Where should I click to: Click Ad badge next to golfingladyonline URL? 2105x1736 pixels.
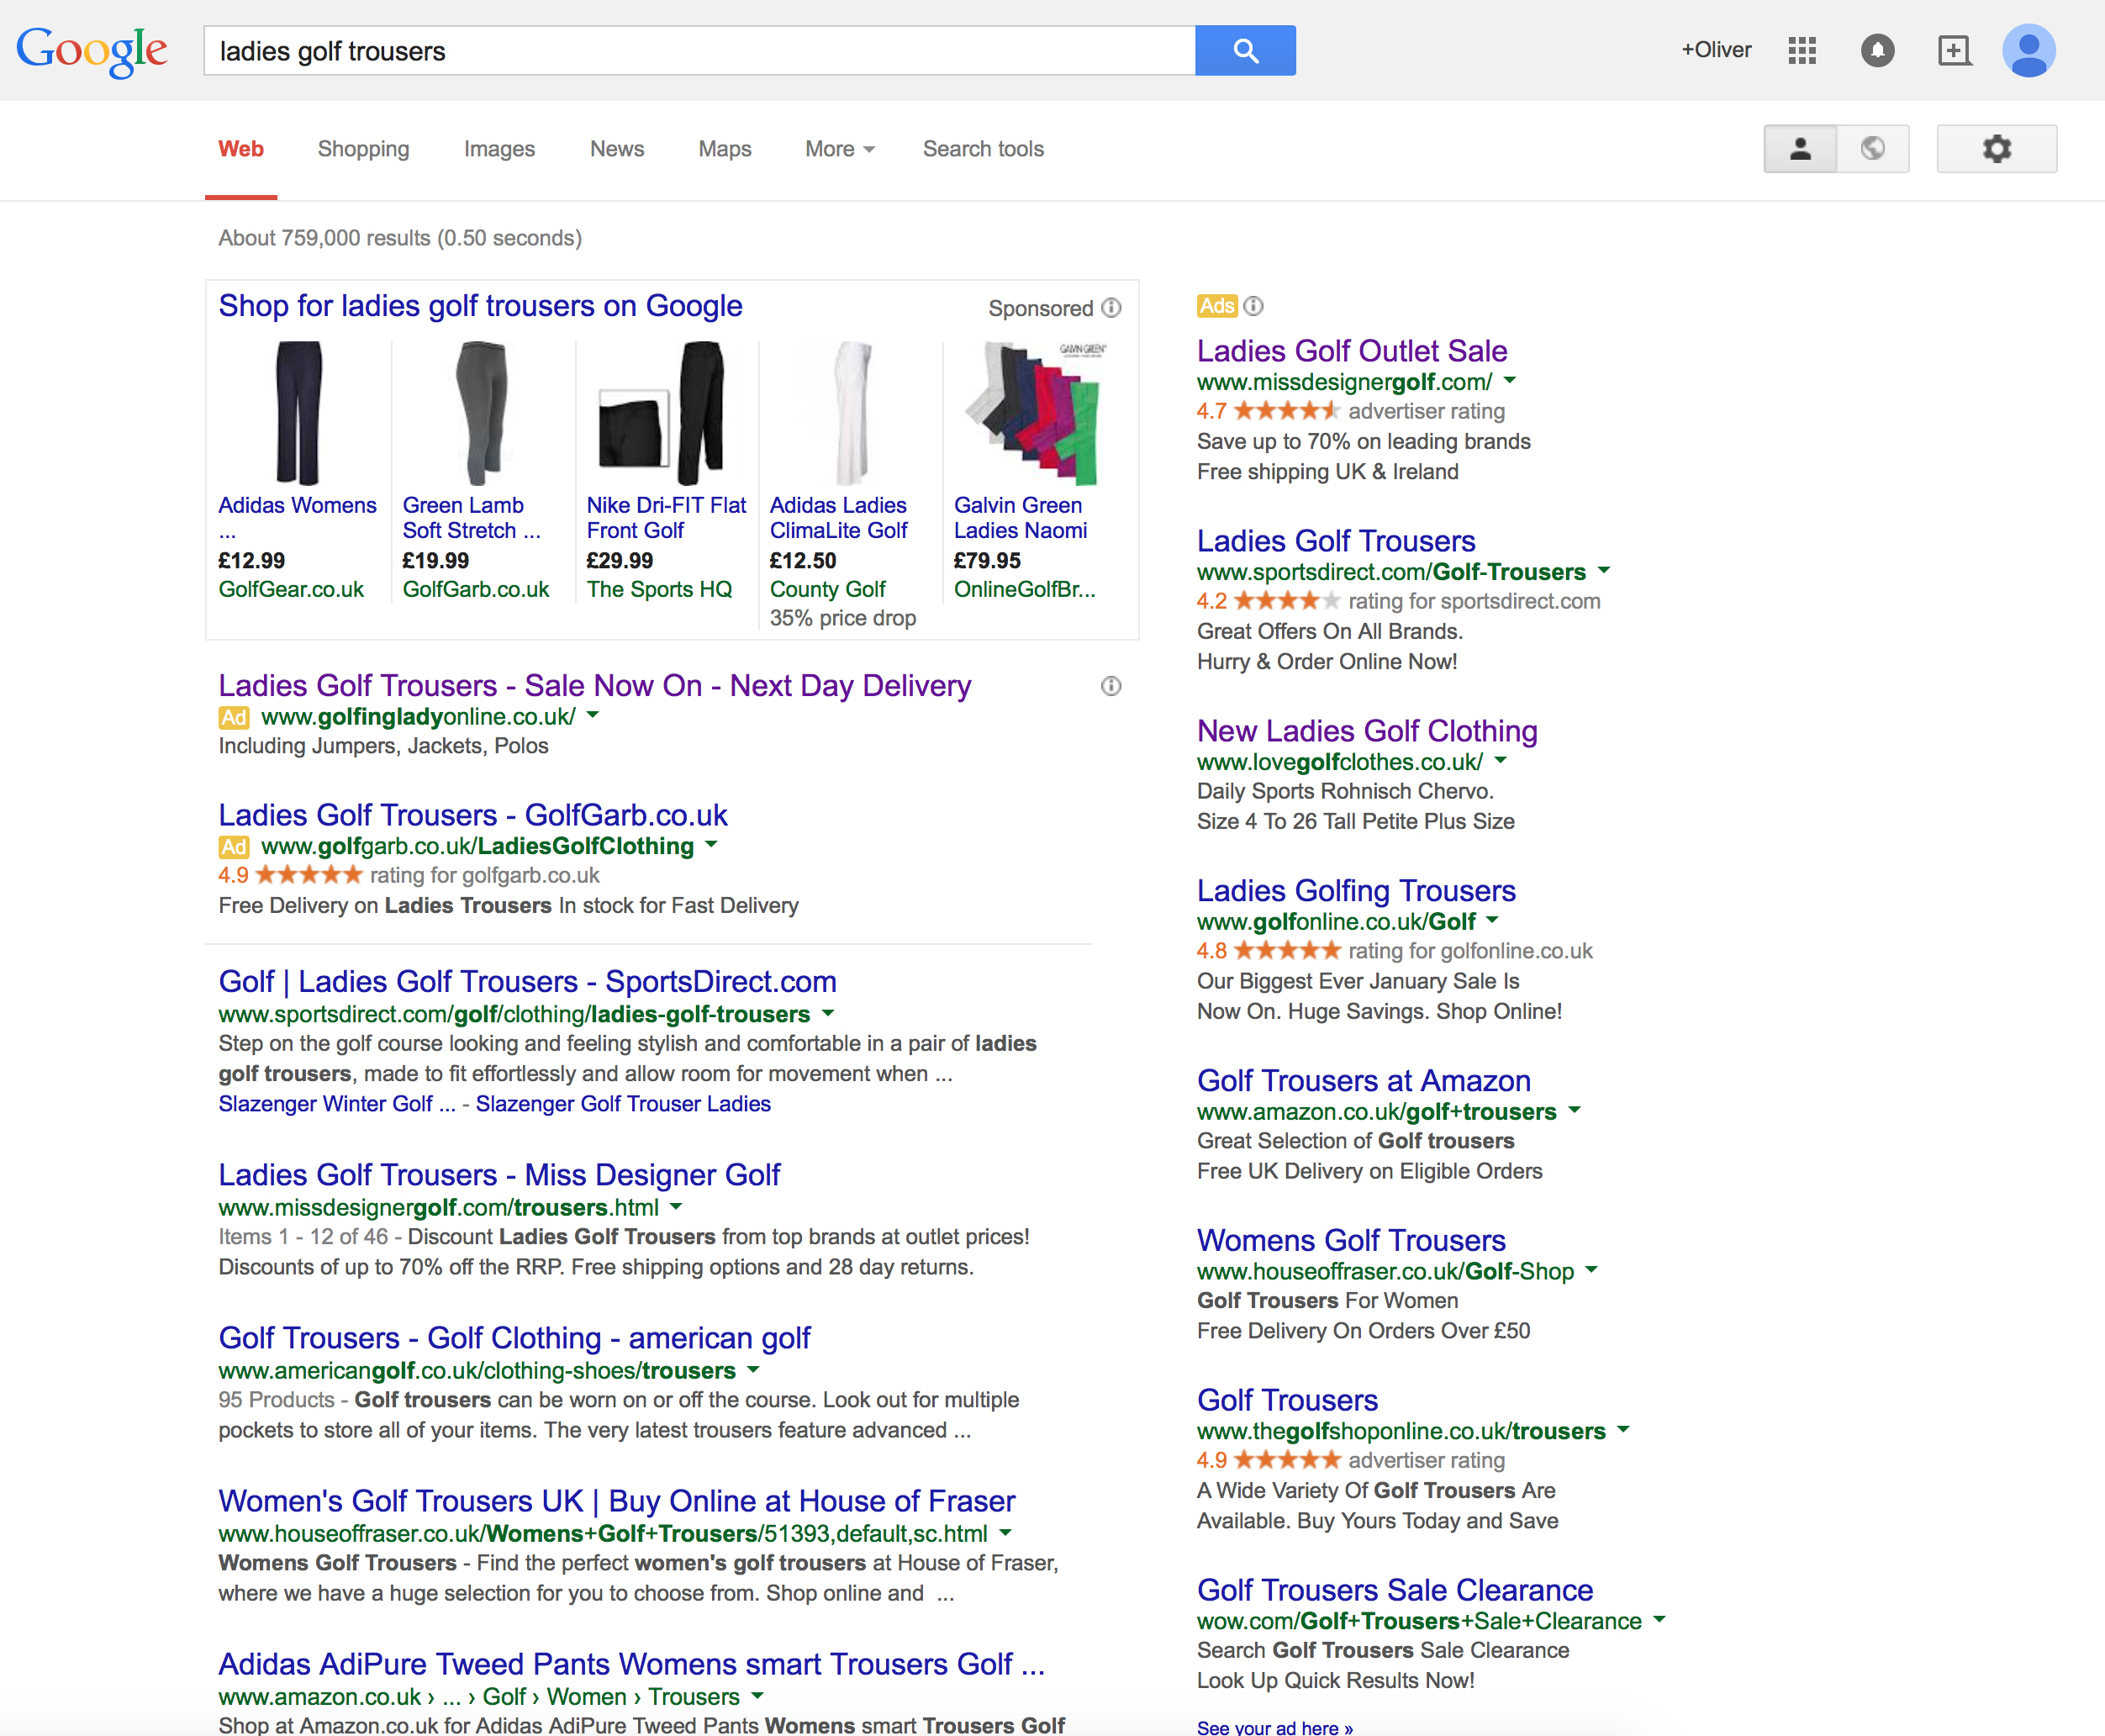point(234,718)
